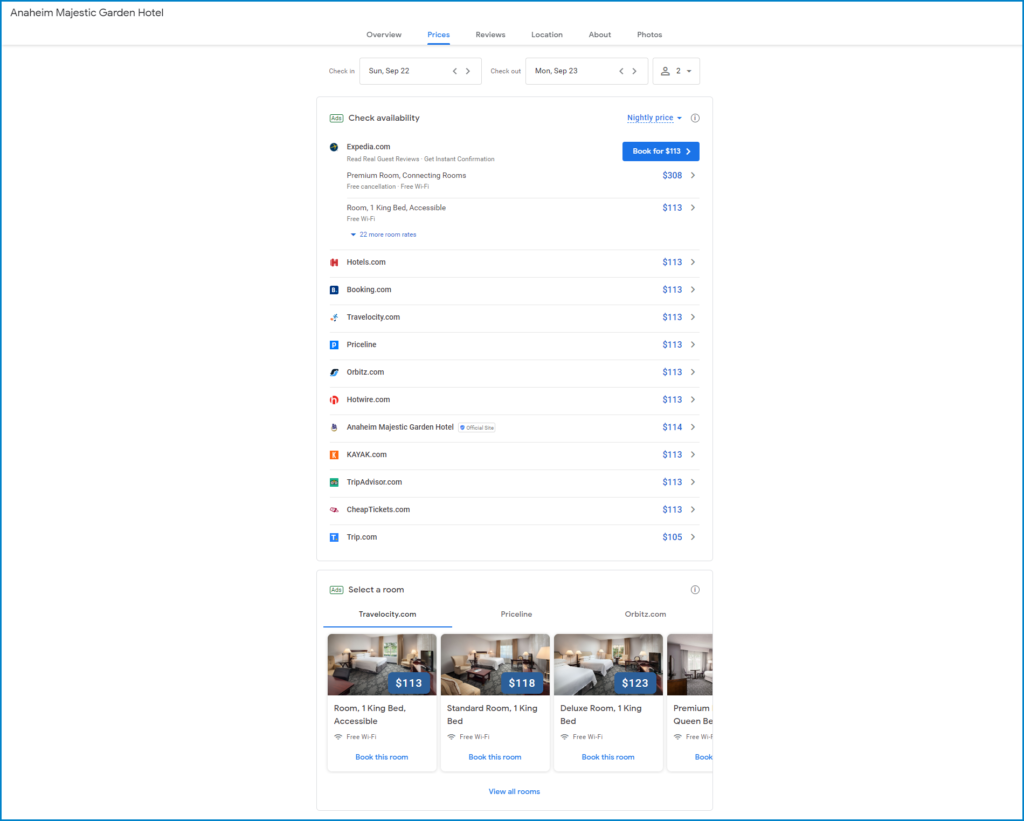Image resolution: width=1024 pixels, height=821 pixels.
Task: Open the $113 accessible king room photo
Action: coord(382,664)
